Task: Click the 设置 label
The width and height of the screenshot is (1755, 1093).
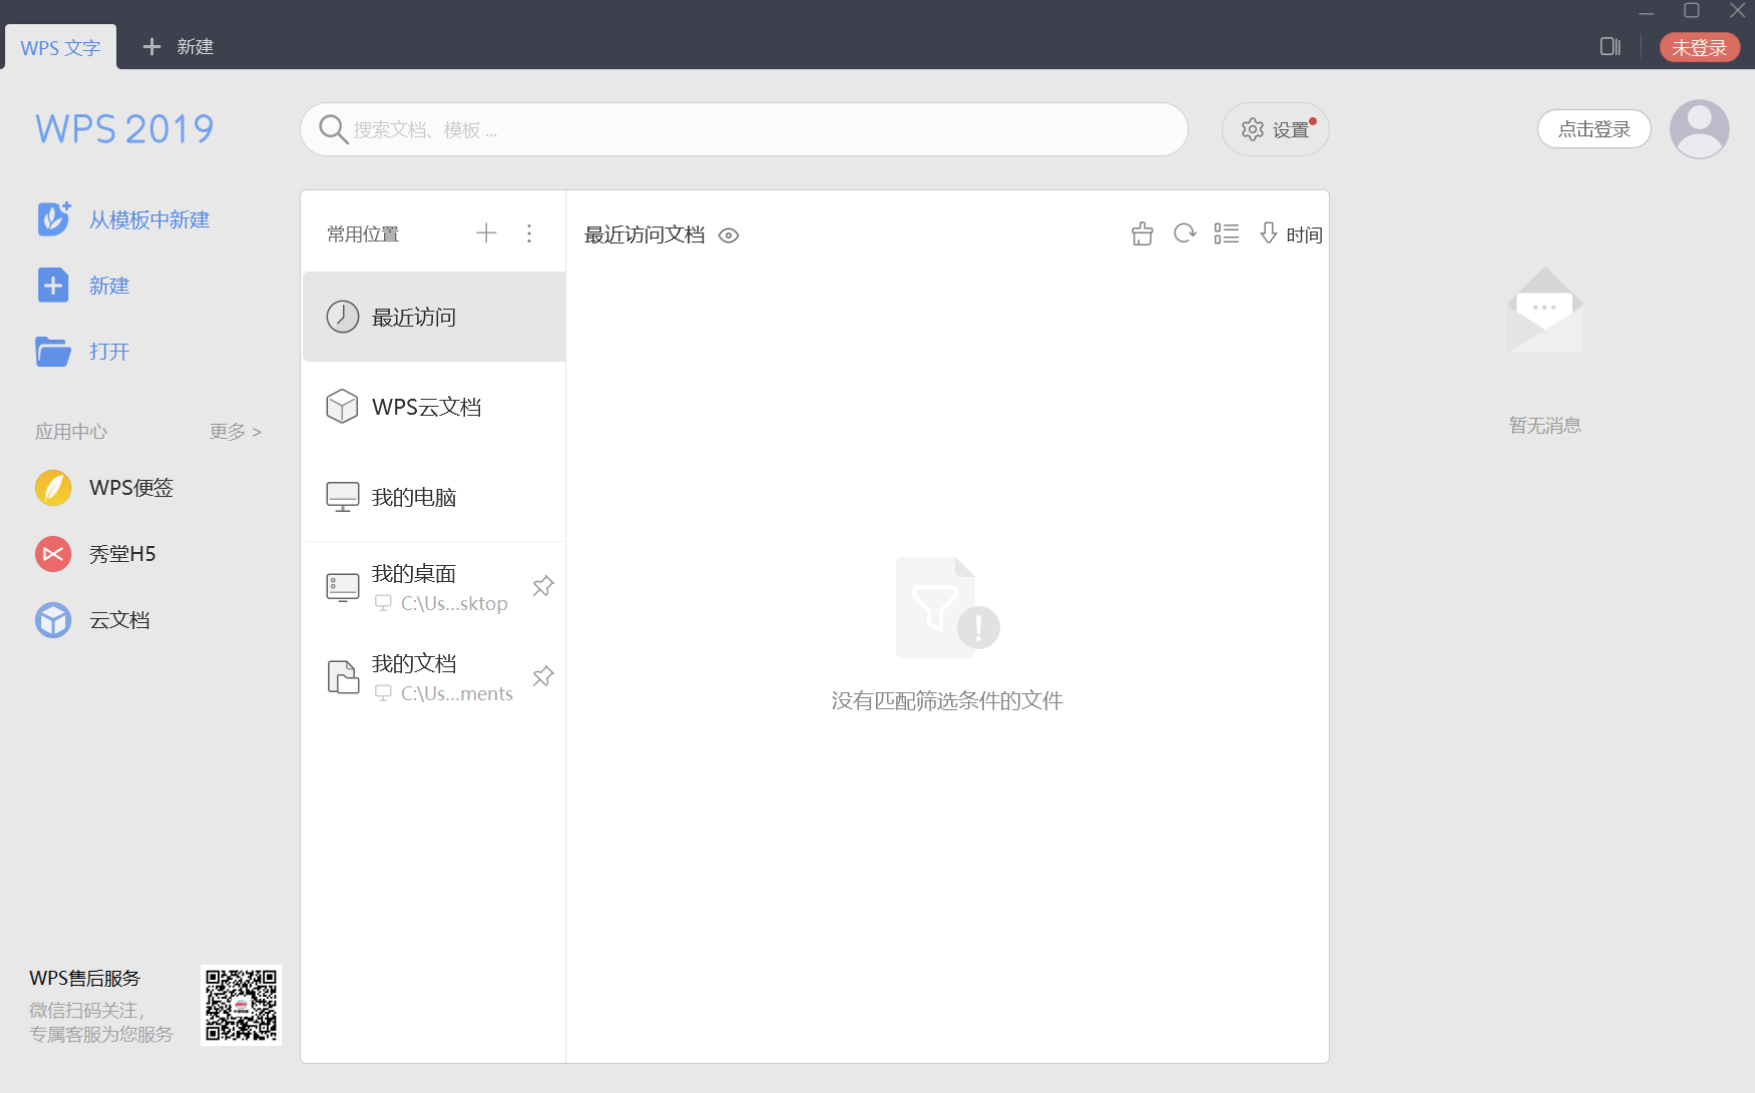Action: (1290, 130)
